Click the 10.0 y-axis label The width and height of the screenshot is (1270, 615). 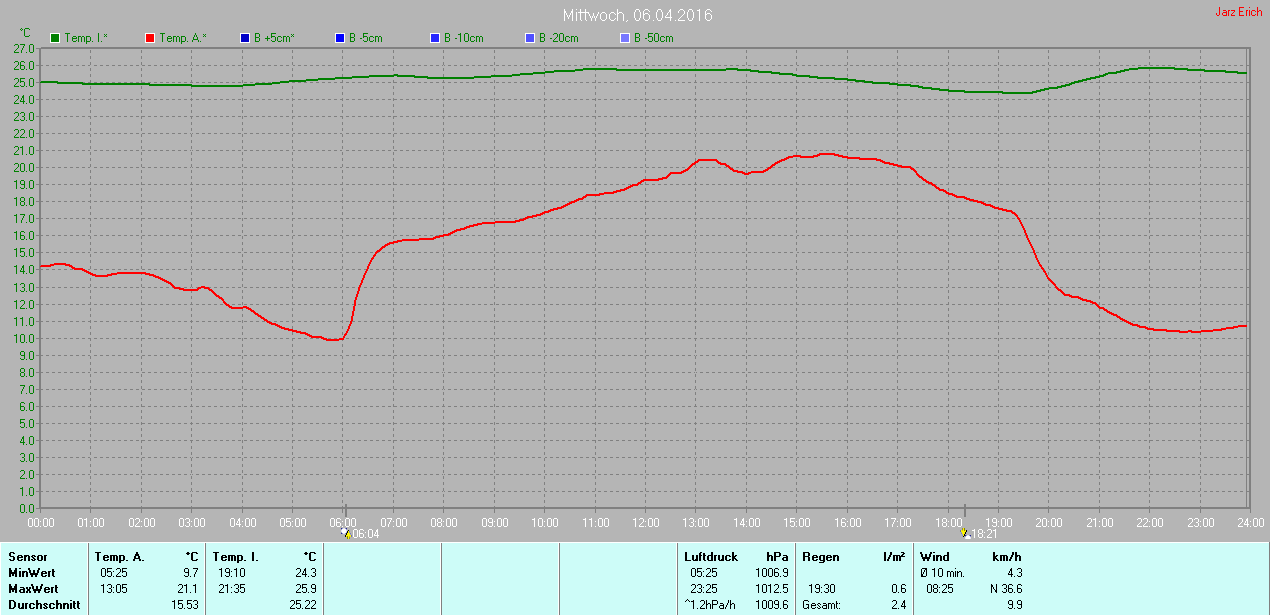[24, 338]
